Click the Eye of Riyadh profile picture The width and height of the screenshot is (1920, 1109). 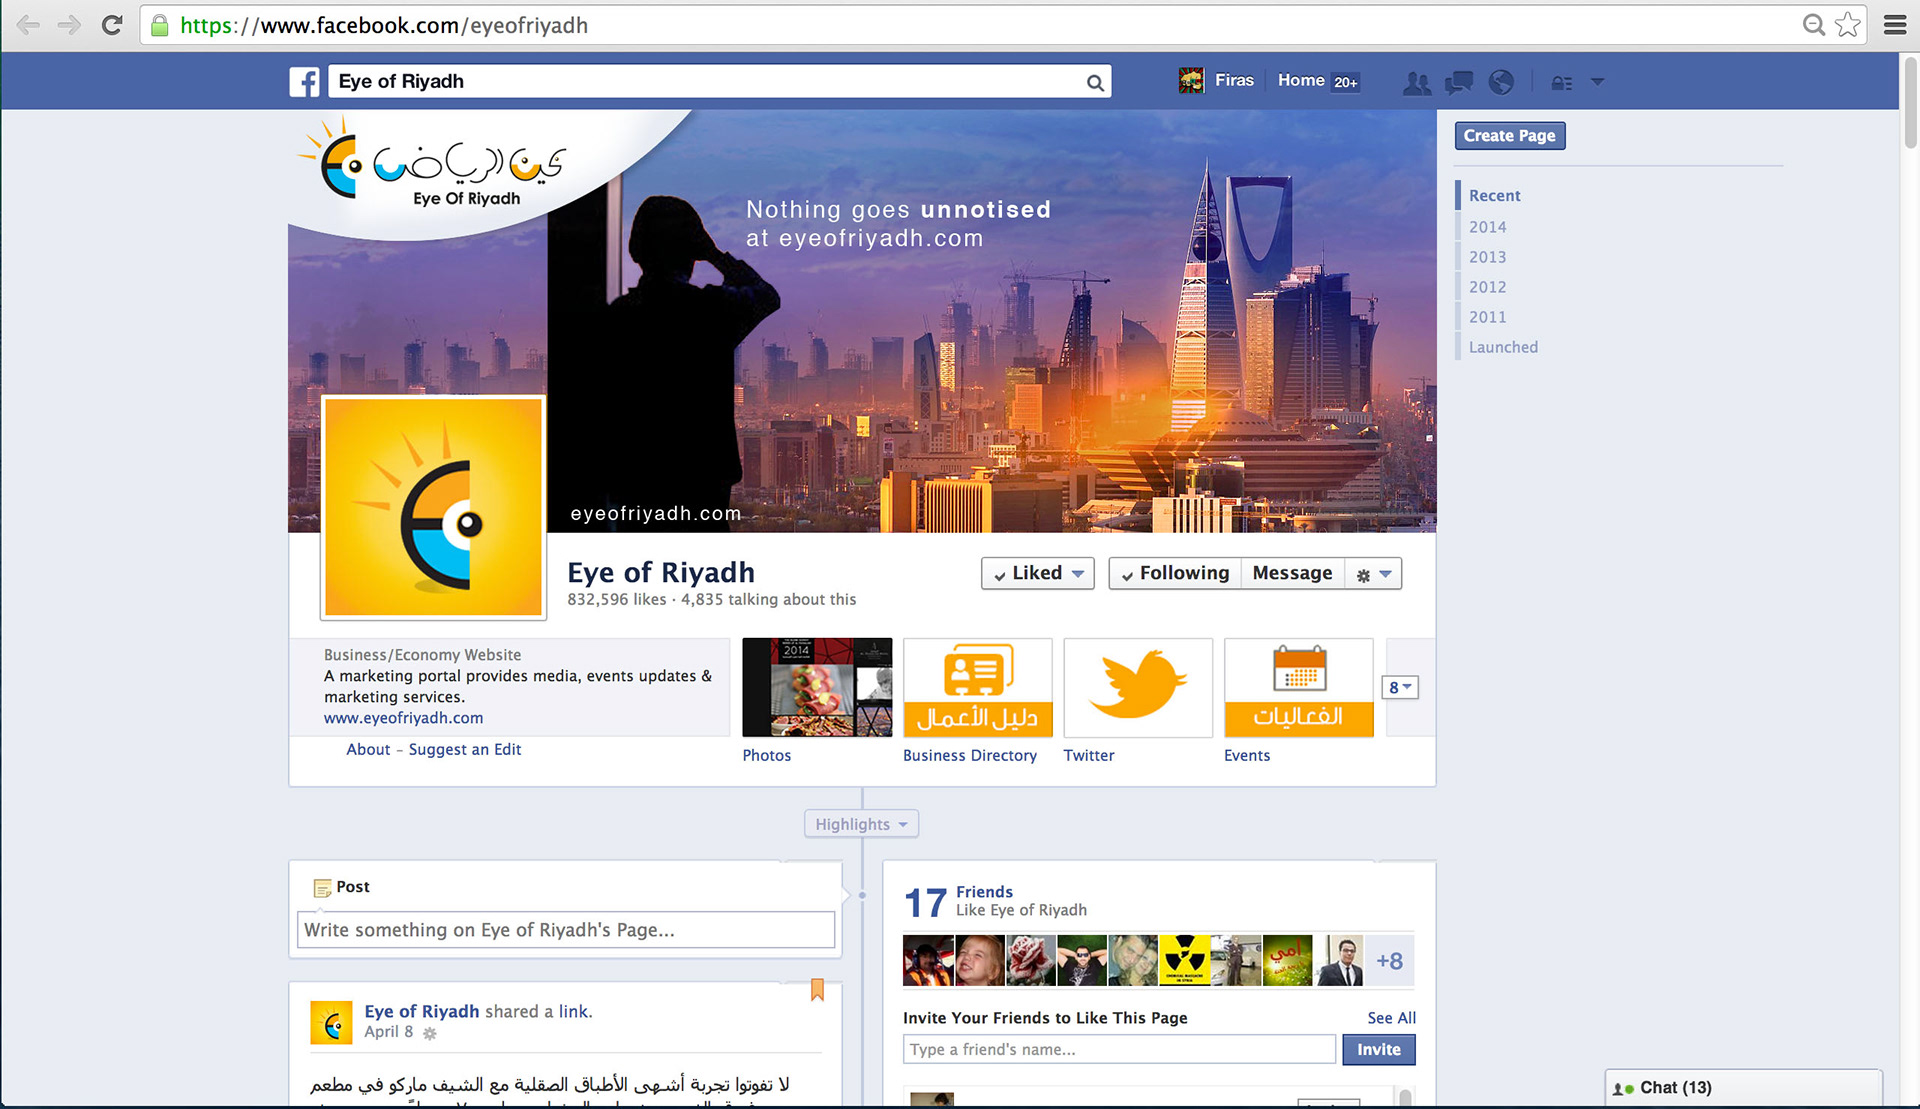434,507
